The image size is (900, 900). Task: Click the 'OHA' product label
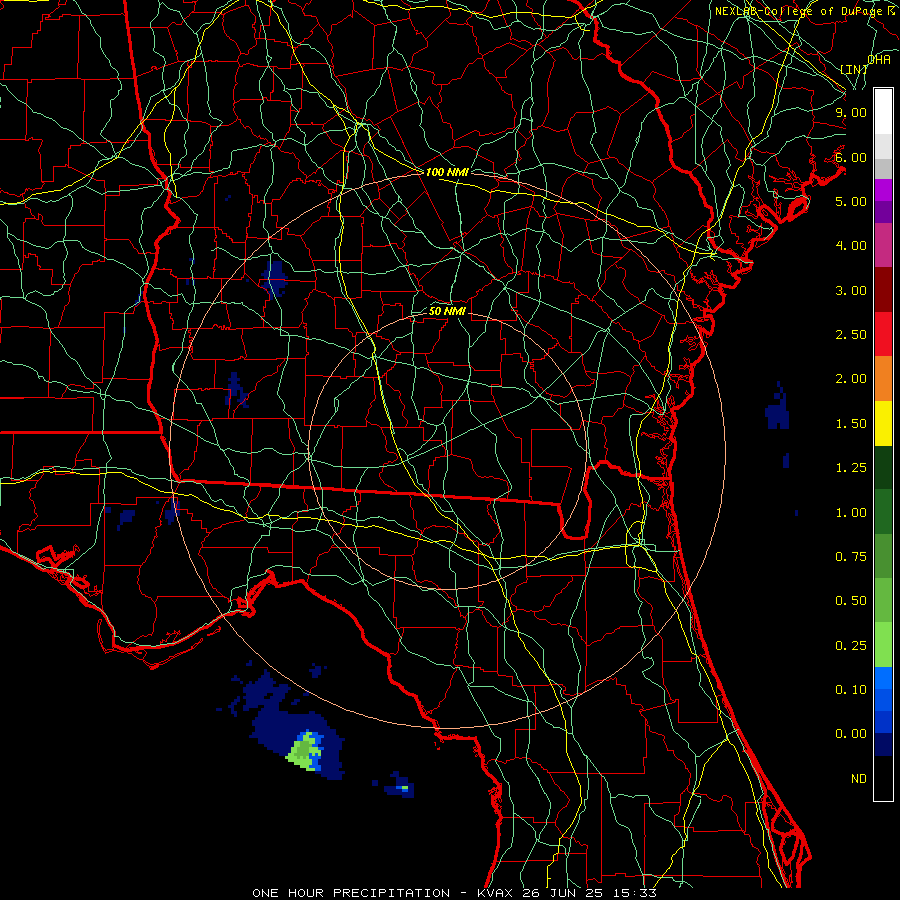(879, 59)
